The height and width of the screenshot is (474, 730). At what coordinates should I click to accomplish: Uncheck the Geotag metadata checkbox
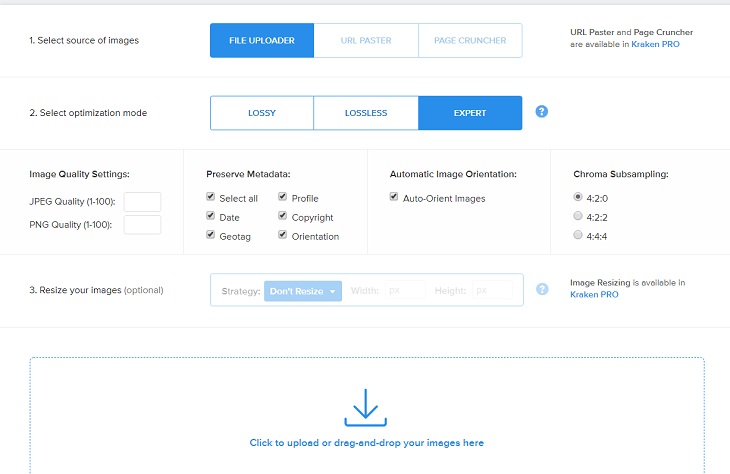(210, 236)
